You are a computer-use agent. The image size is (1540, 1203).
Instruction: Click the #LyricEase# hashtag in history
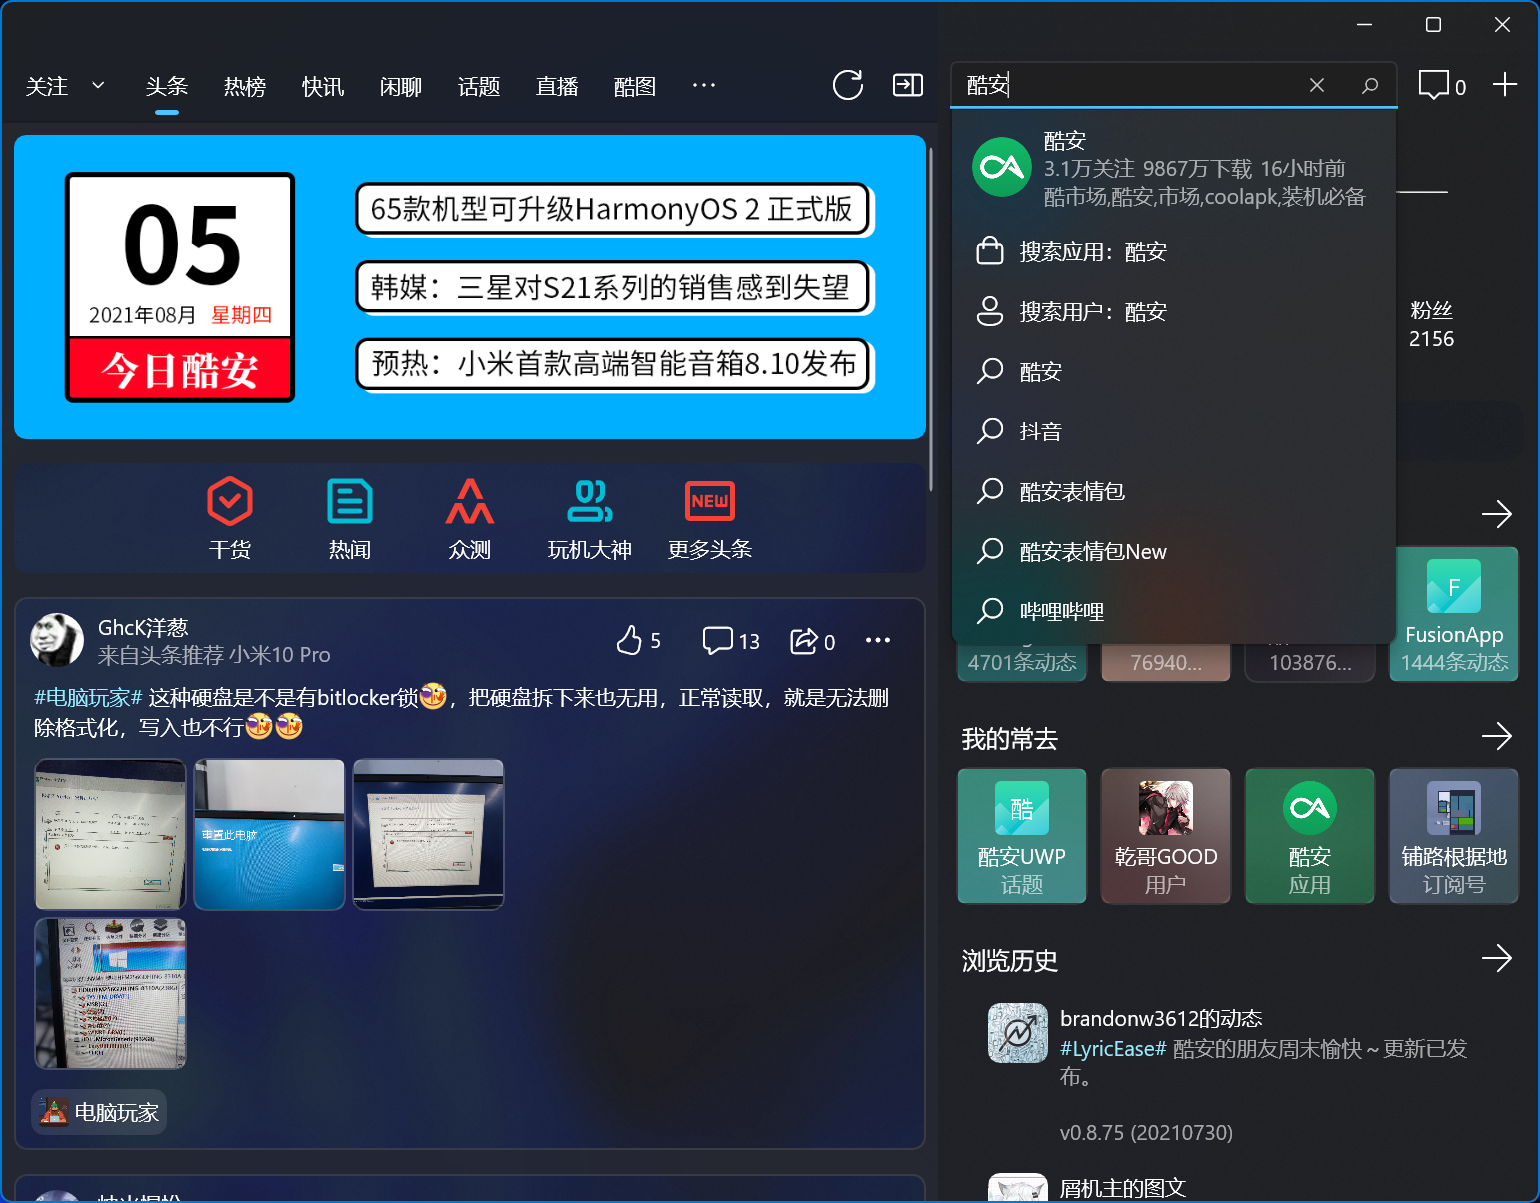click(x=1113, y=1048)
